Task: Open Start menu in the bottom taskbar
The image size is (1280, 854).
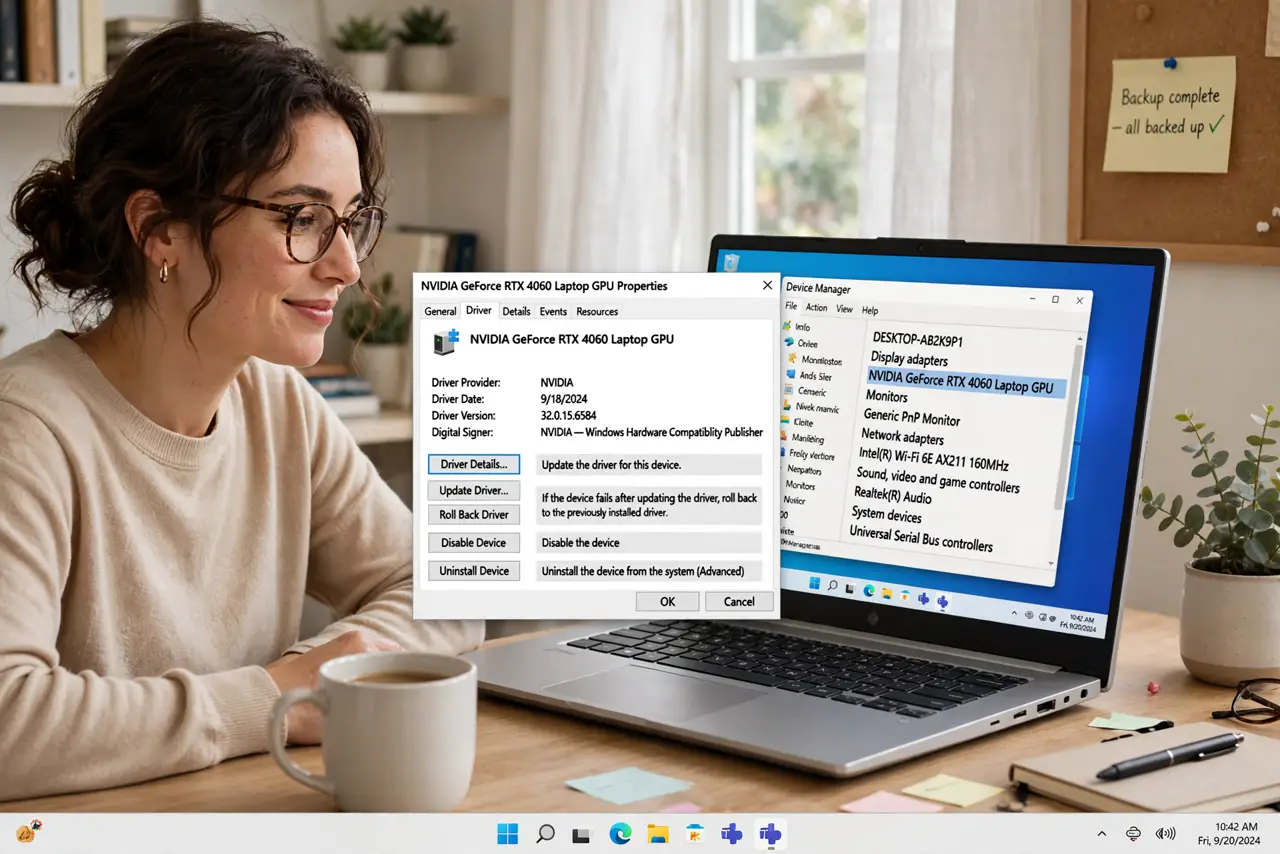Action: click(x=508, y=834)
